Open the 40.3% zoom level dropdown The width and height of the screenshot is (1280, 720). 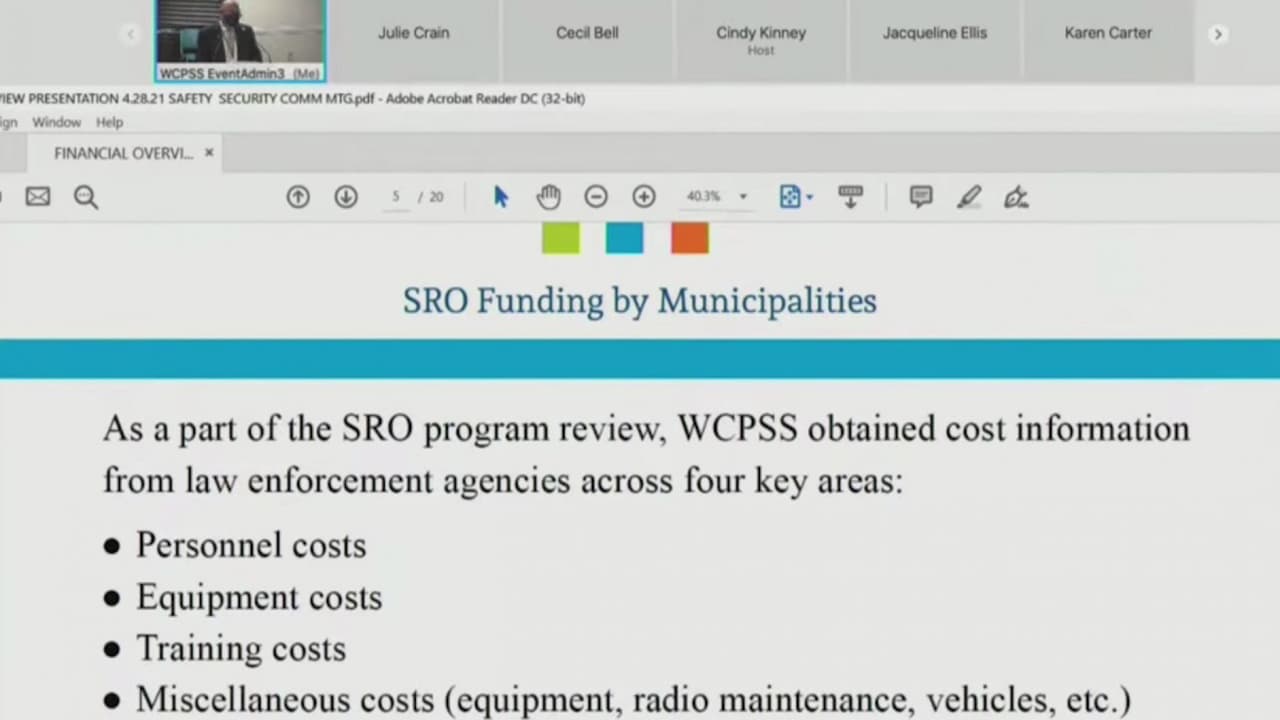[742, 197]
